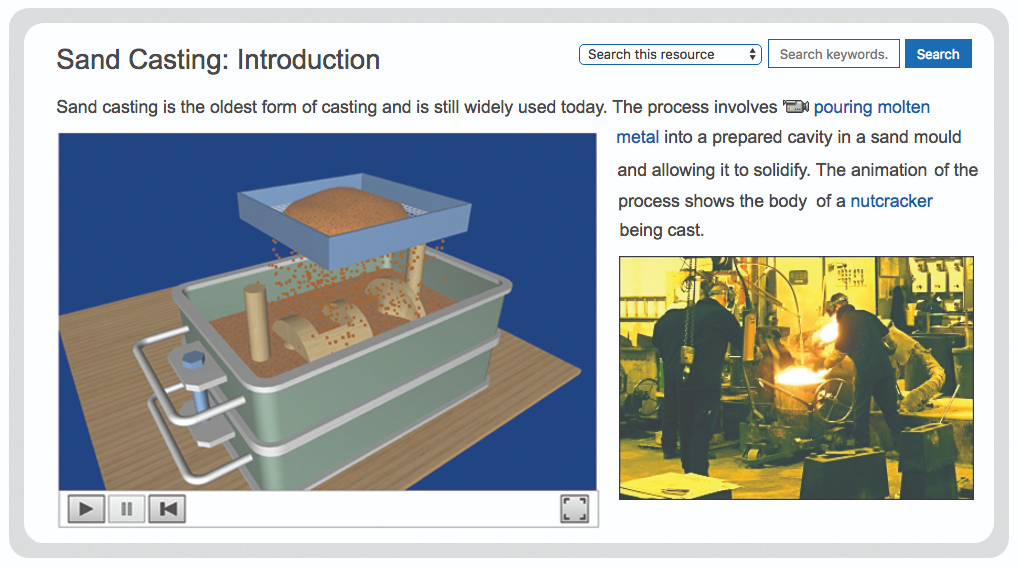Click the video camera icon before 'pouring'
The height and width of the screenshot is (568, 1020).
coord(796,106)
